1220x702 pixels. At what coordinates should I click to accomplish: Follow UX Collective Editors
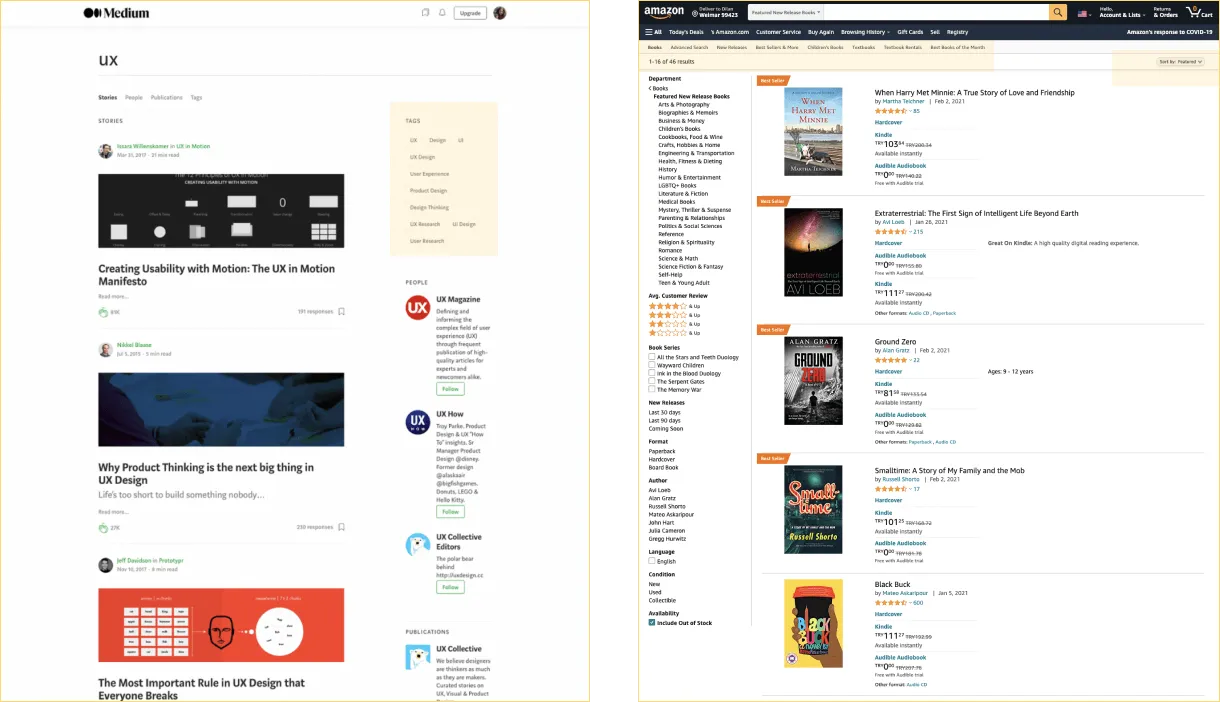pyautogui.click(x=450, y=588)
